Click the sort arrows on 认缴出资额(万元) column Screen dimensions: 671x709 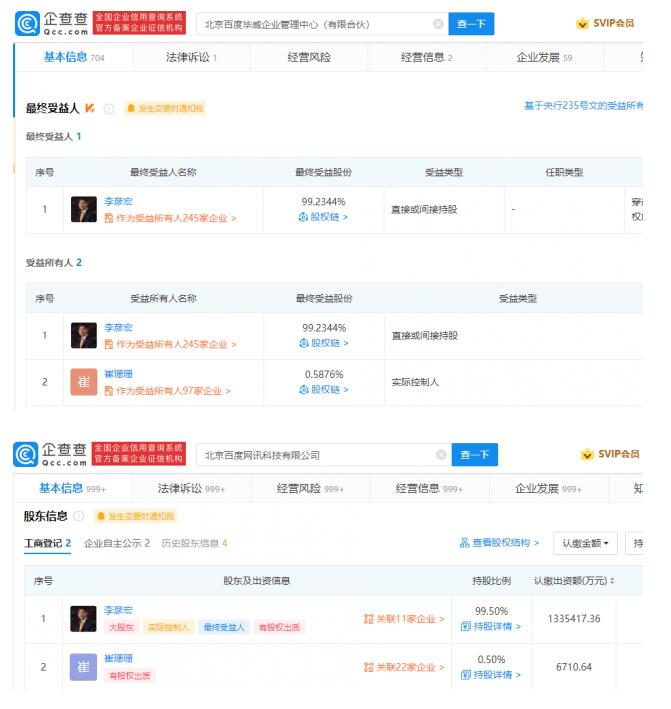click(x=612, y=581)
